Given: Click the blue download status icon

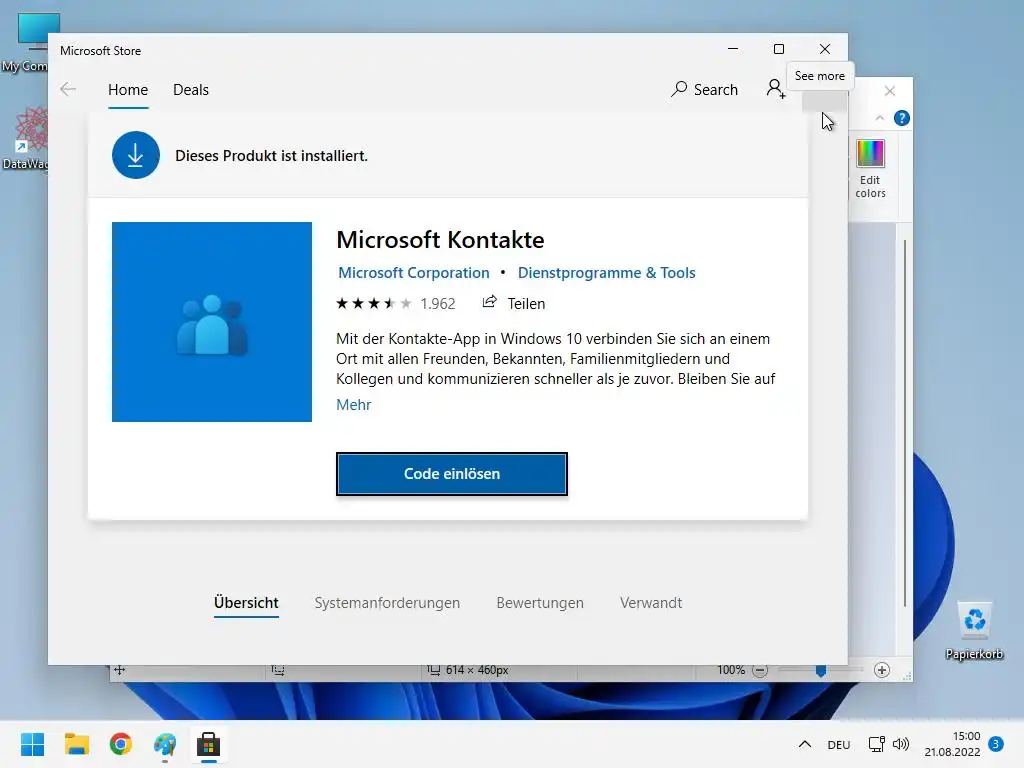Looking at the screenshot, I should coord(136,155).
